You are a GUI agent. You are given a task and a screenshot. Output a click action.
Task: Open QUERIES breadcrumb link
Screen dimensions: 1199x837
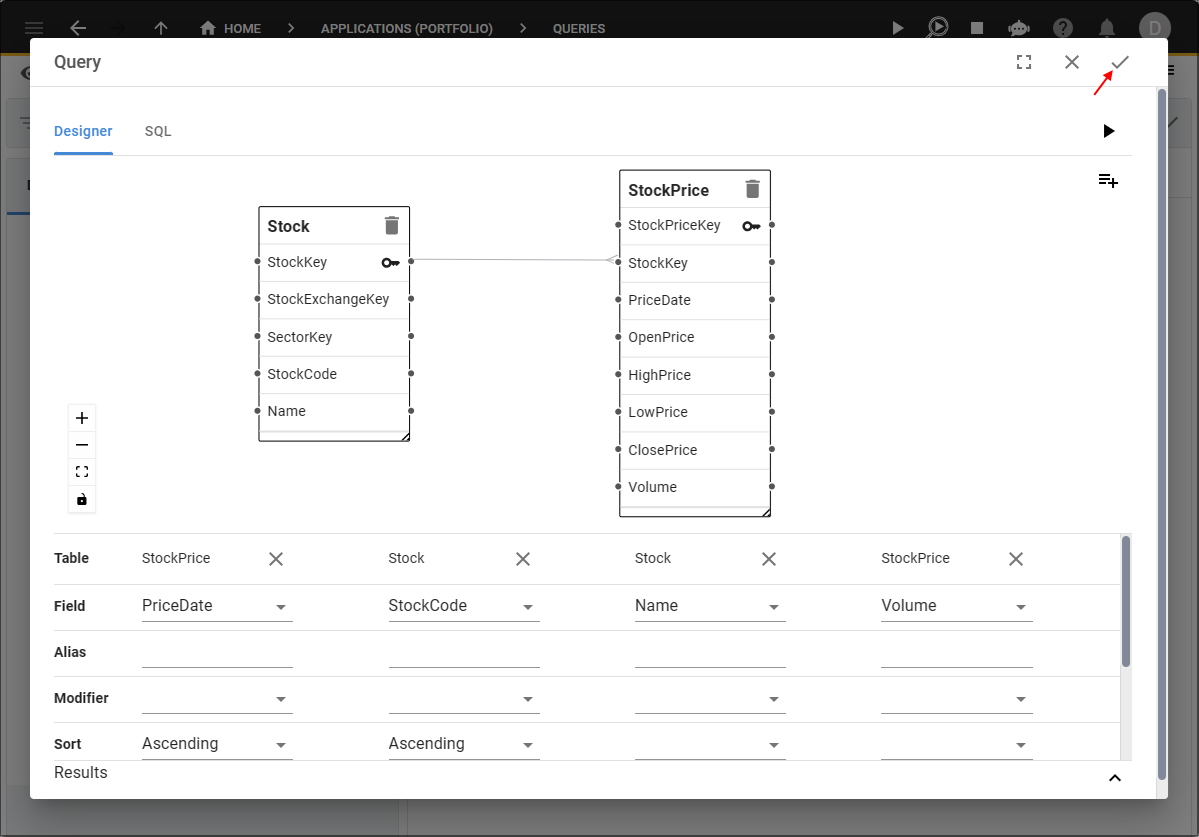click(x=579, y=28)
